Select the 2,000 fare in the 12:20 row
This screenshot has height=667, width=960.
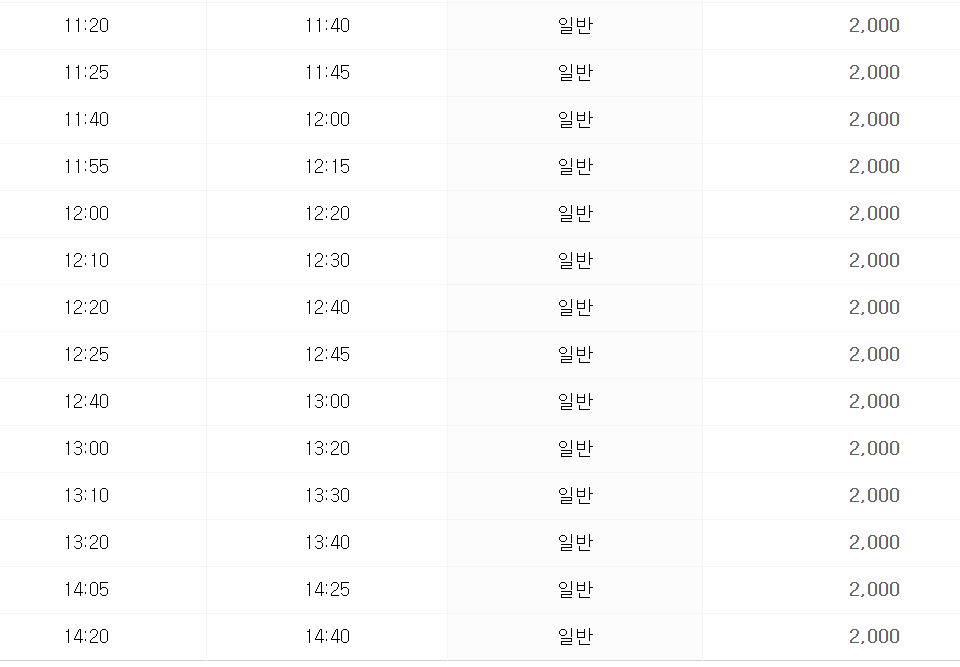pyautogui.click(x=874, y=307)
